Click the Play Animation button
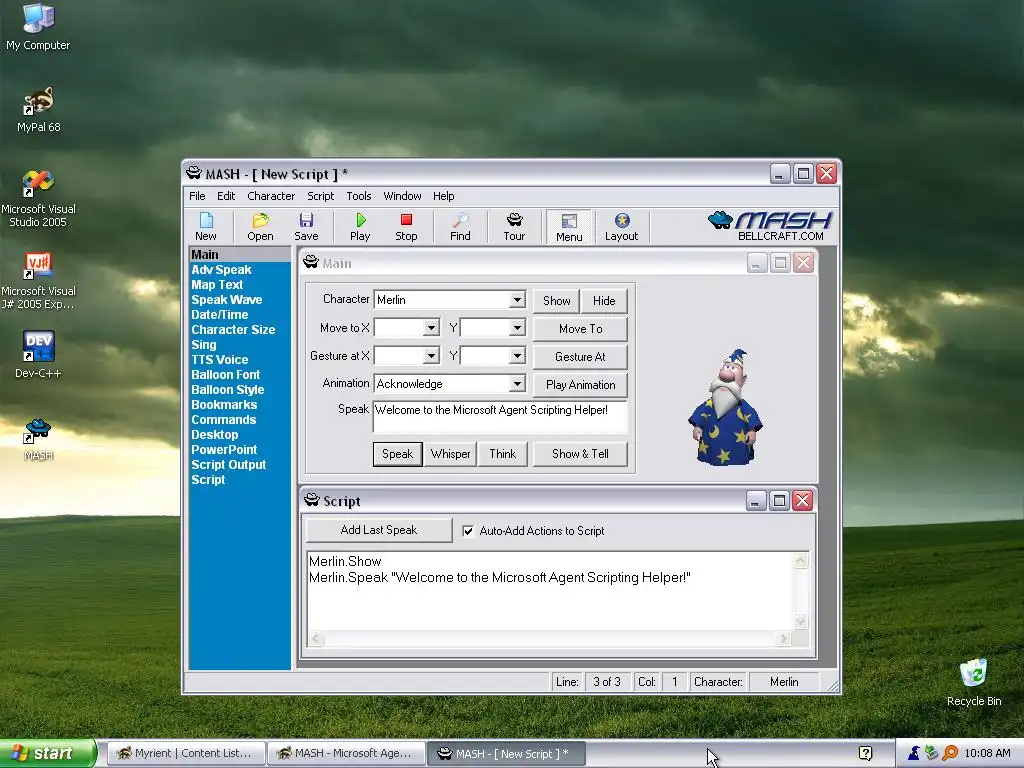Viewport: 1024px width, 768px height. click(581, 385)
